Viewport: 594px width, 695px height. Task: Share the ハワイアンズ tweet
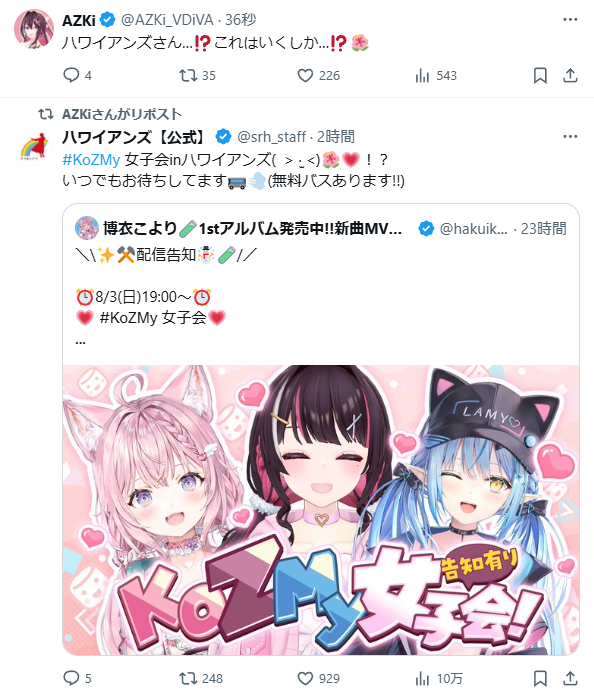pyautogui.click(x=570, y=678)
